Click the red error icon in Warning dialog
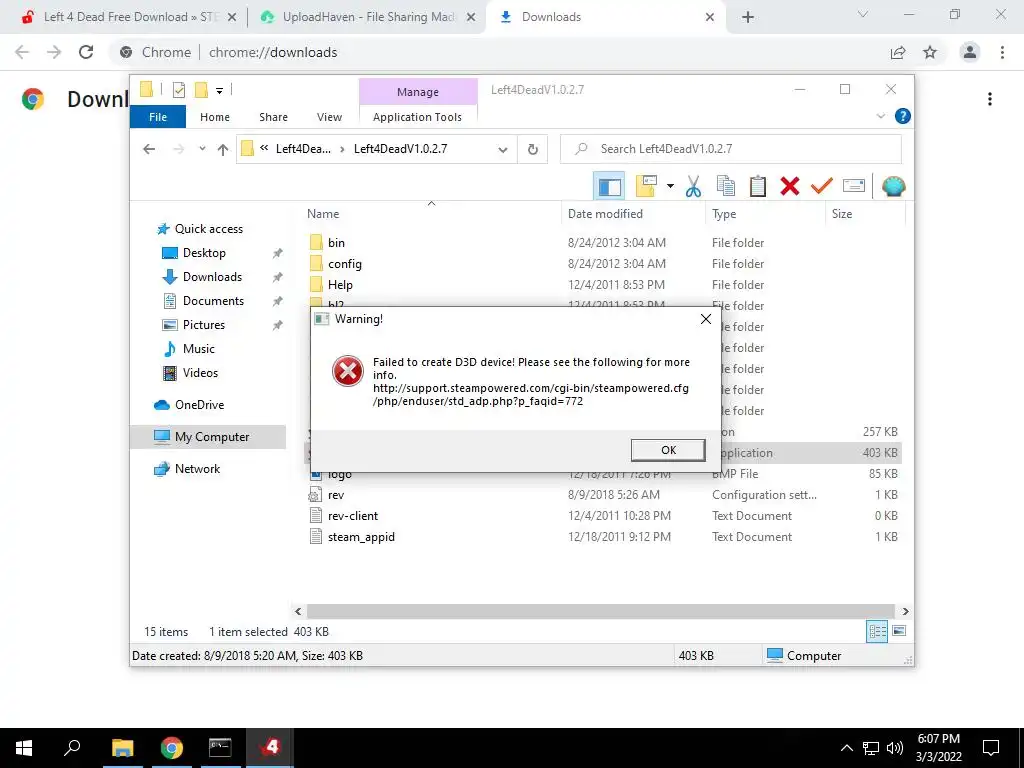Screen dimensions: 1024x768 point(347,371)
